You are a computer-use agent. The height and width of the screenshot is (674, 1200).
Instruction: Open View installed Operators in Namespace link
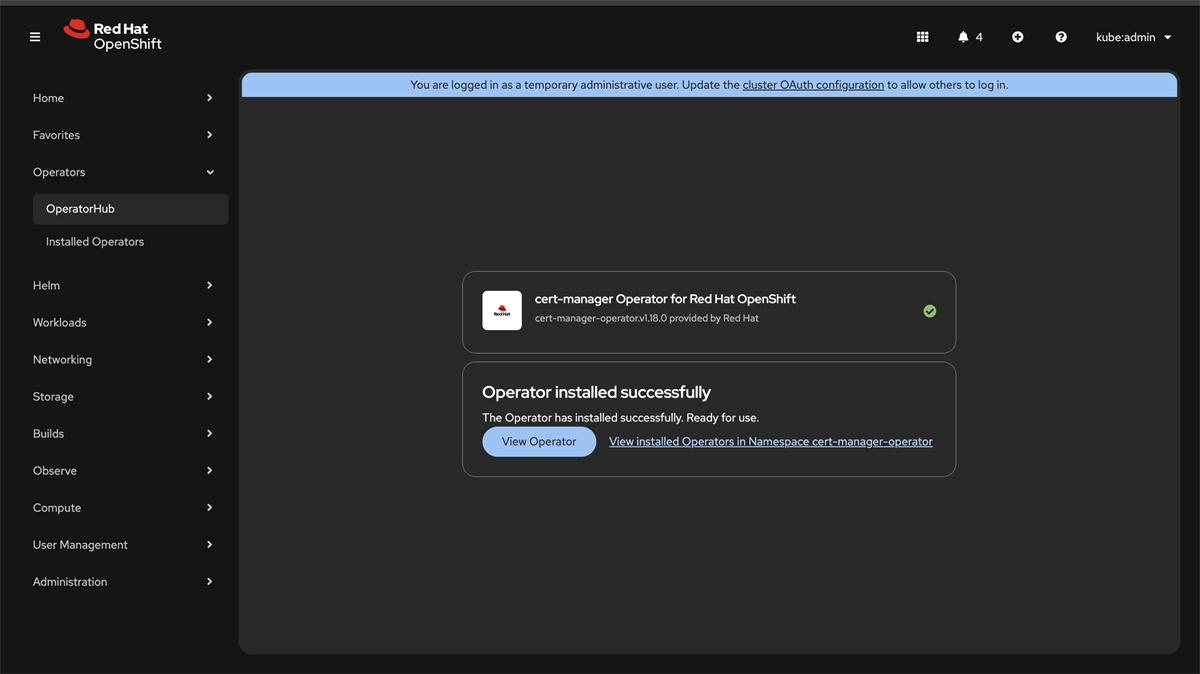(771, 442)
